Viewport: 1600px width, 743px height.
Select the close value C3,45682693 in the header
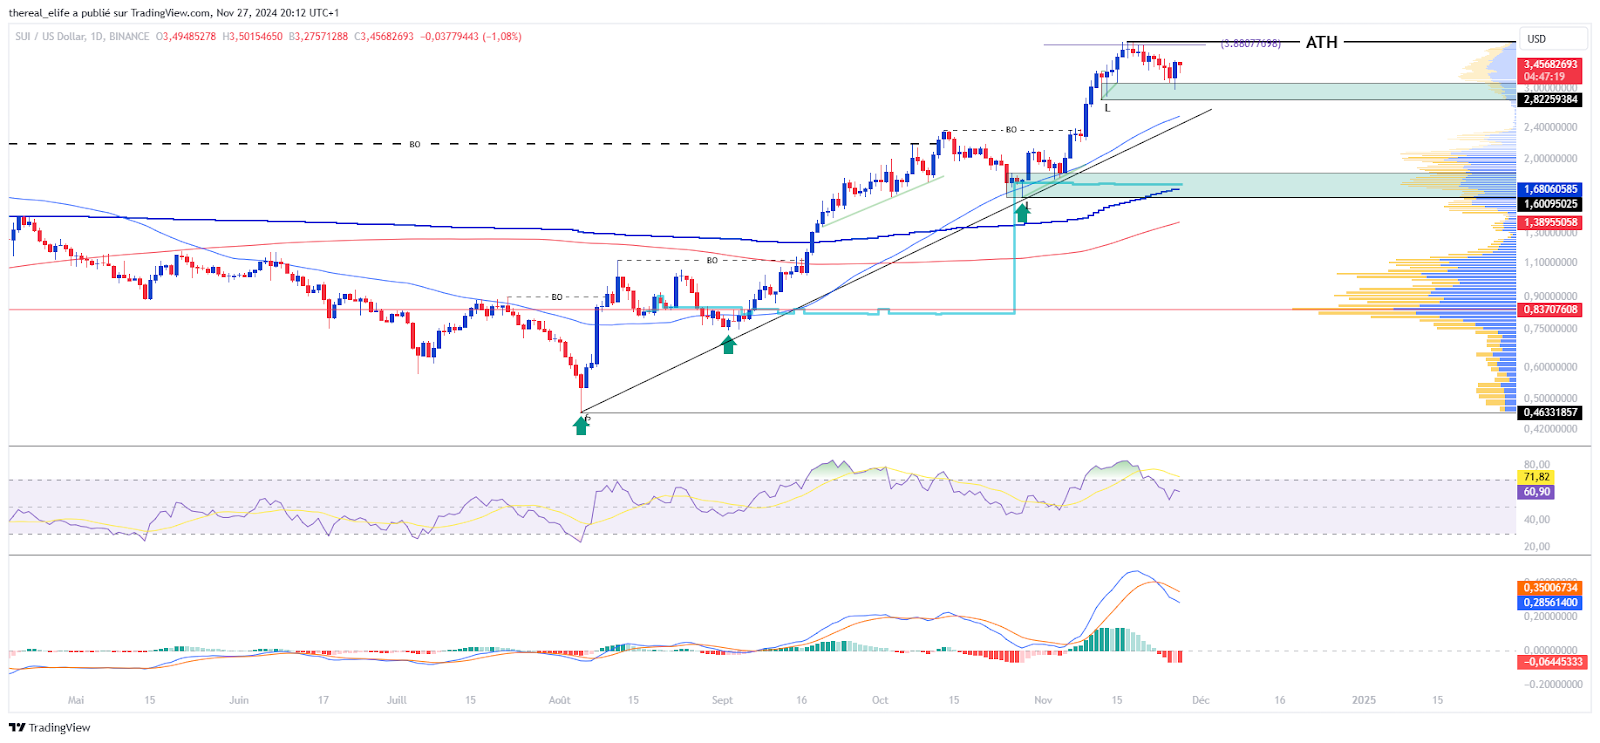[383, 37]
